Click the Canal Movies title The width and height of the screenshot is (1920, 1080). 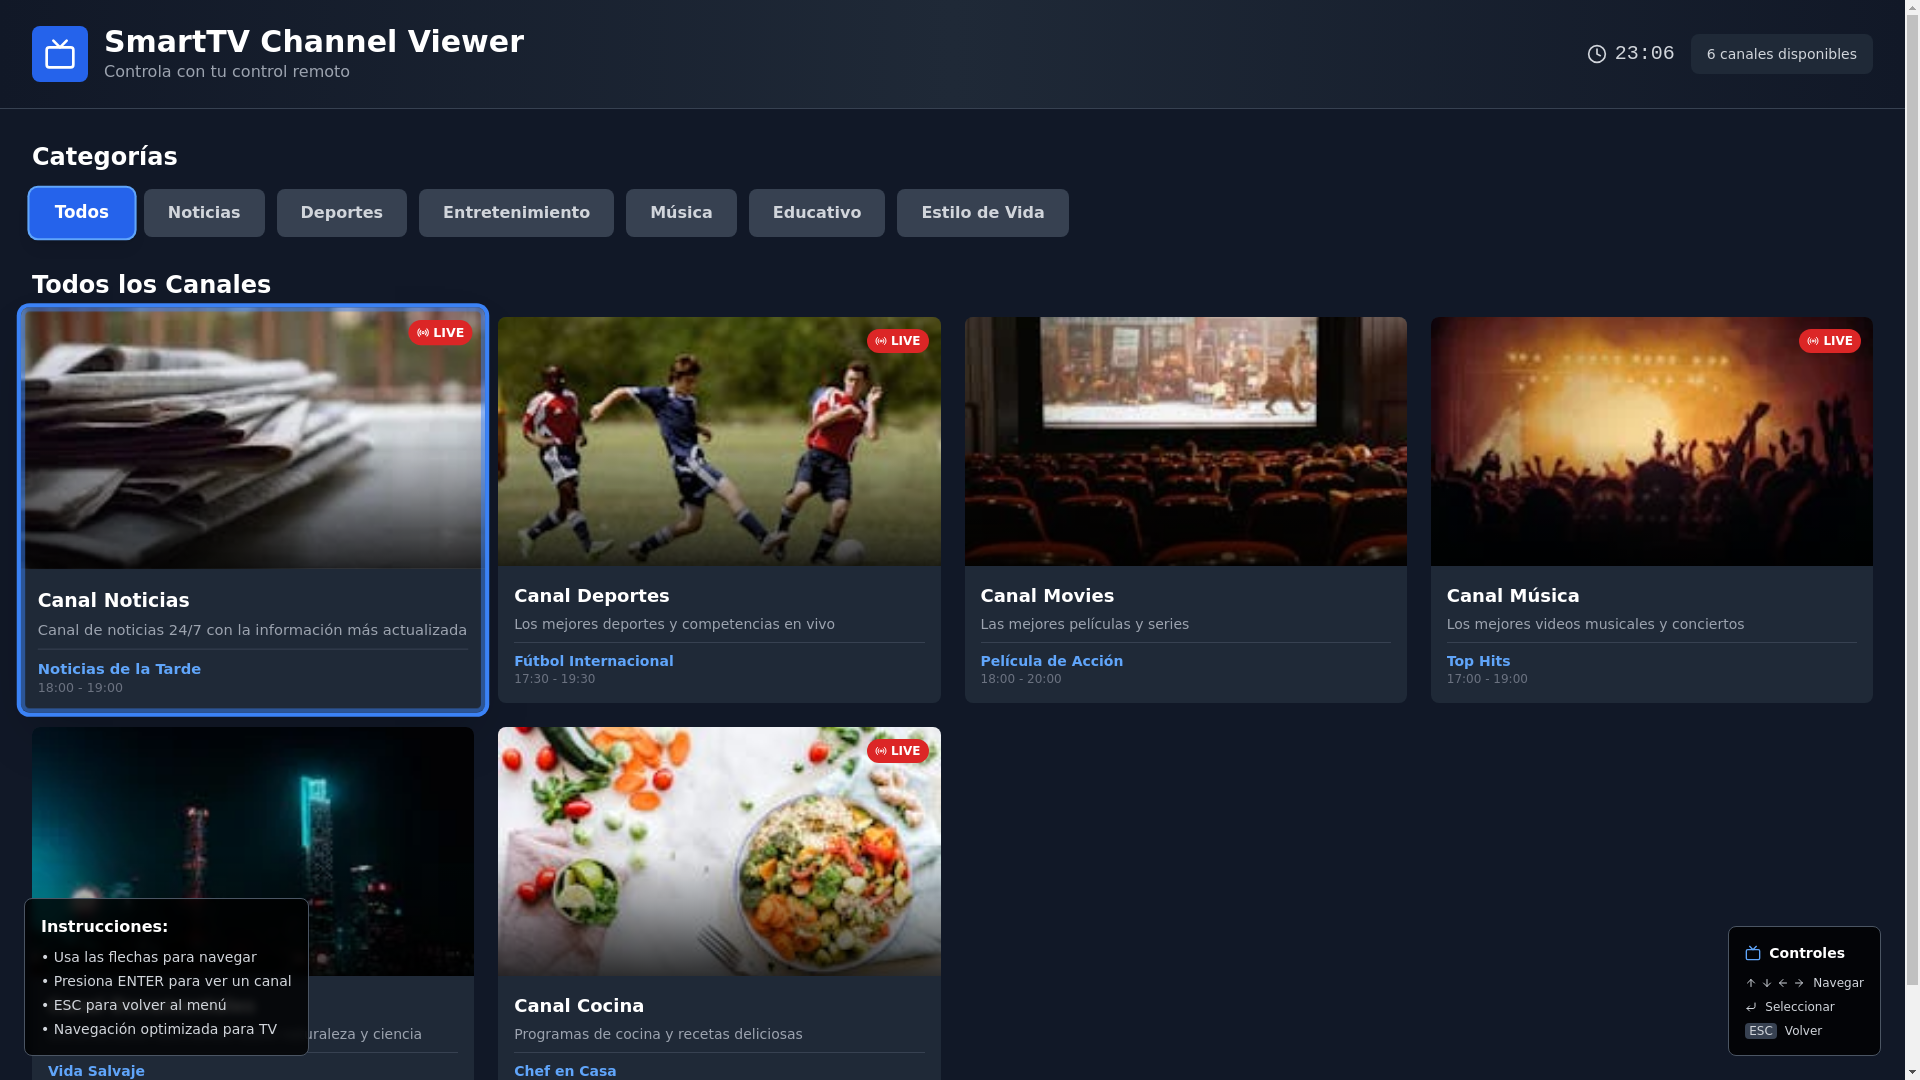click(x=1047, y=596)
